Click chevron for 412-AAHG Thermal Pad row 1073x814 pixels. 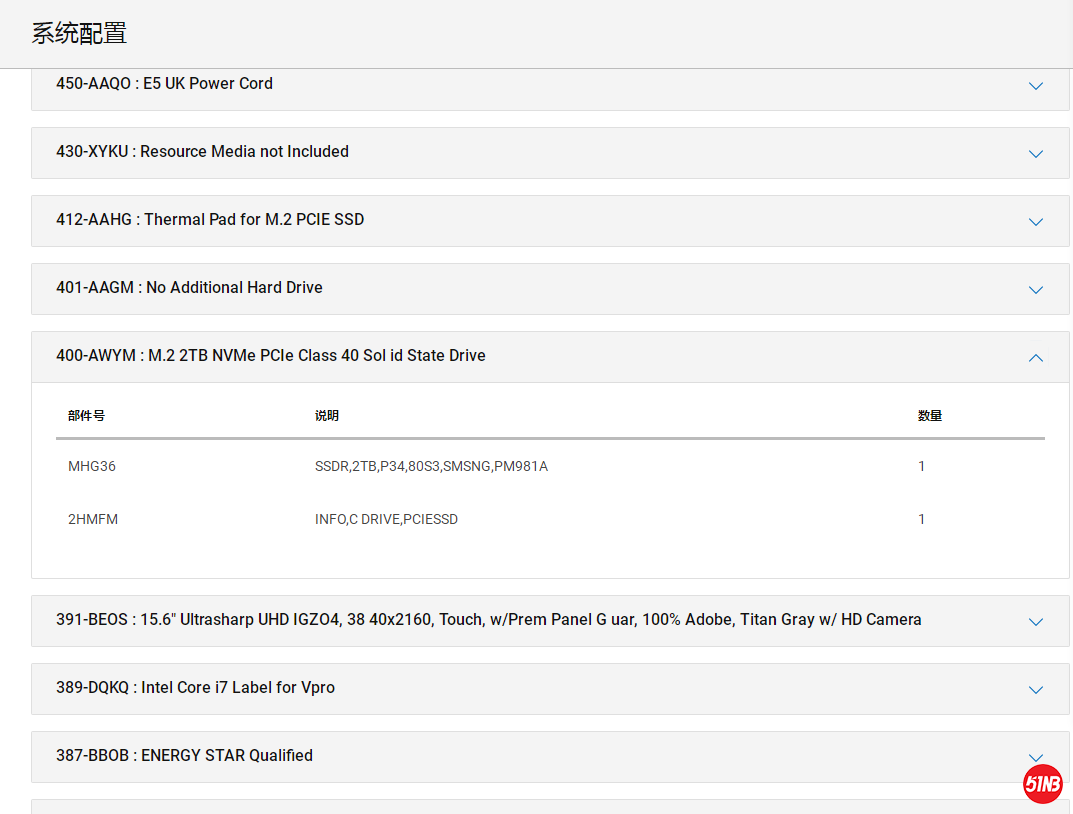pyautogui.click(x=1036, y=222)
